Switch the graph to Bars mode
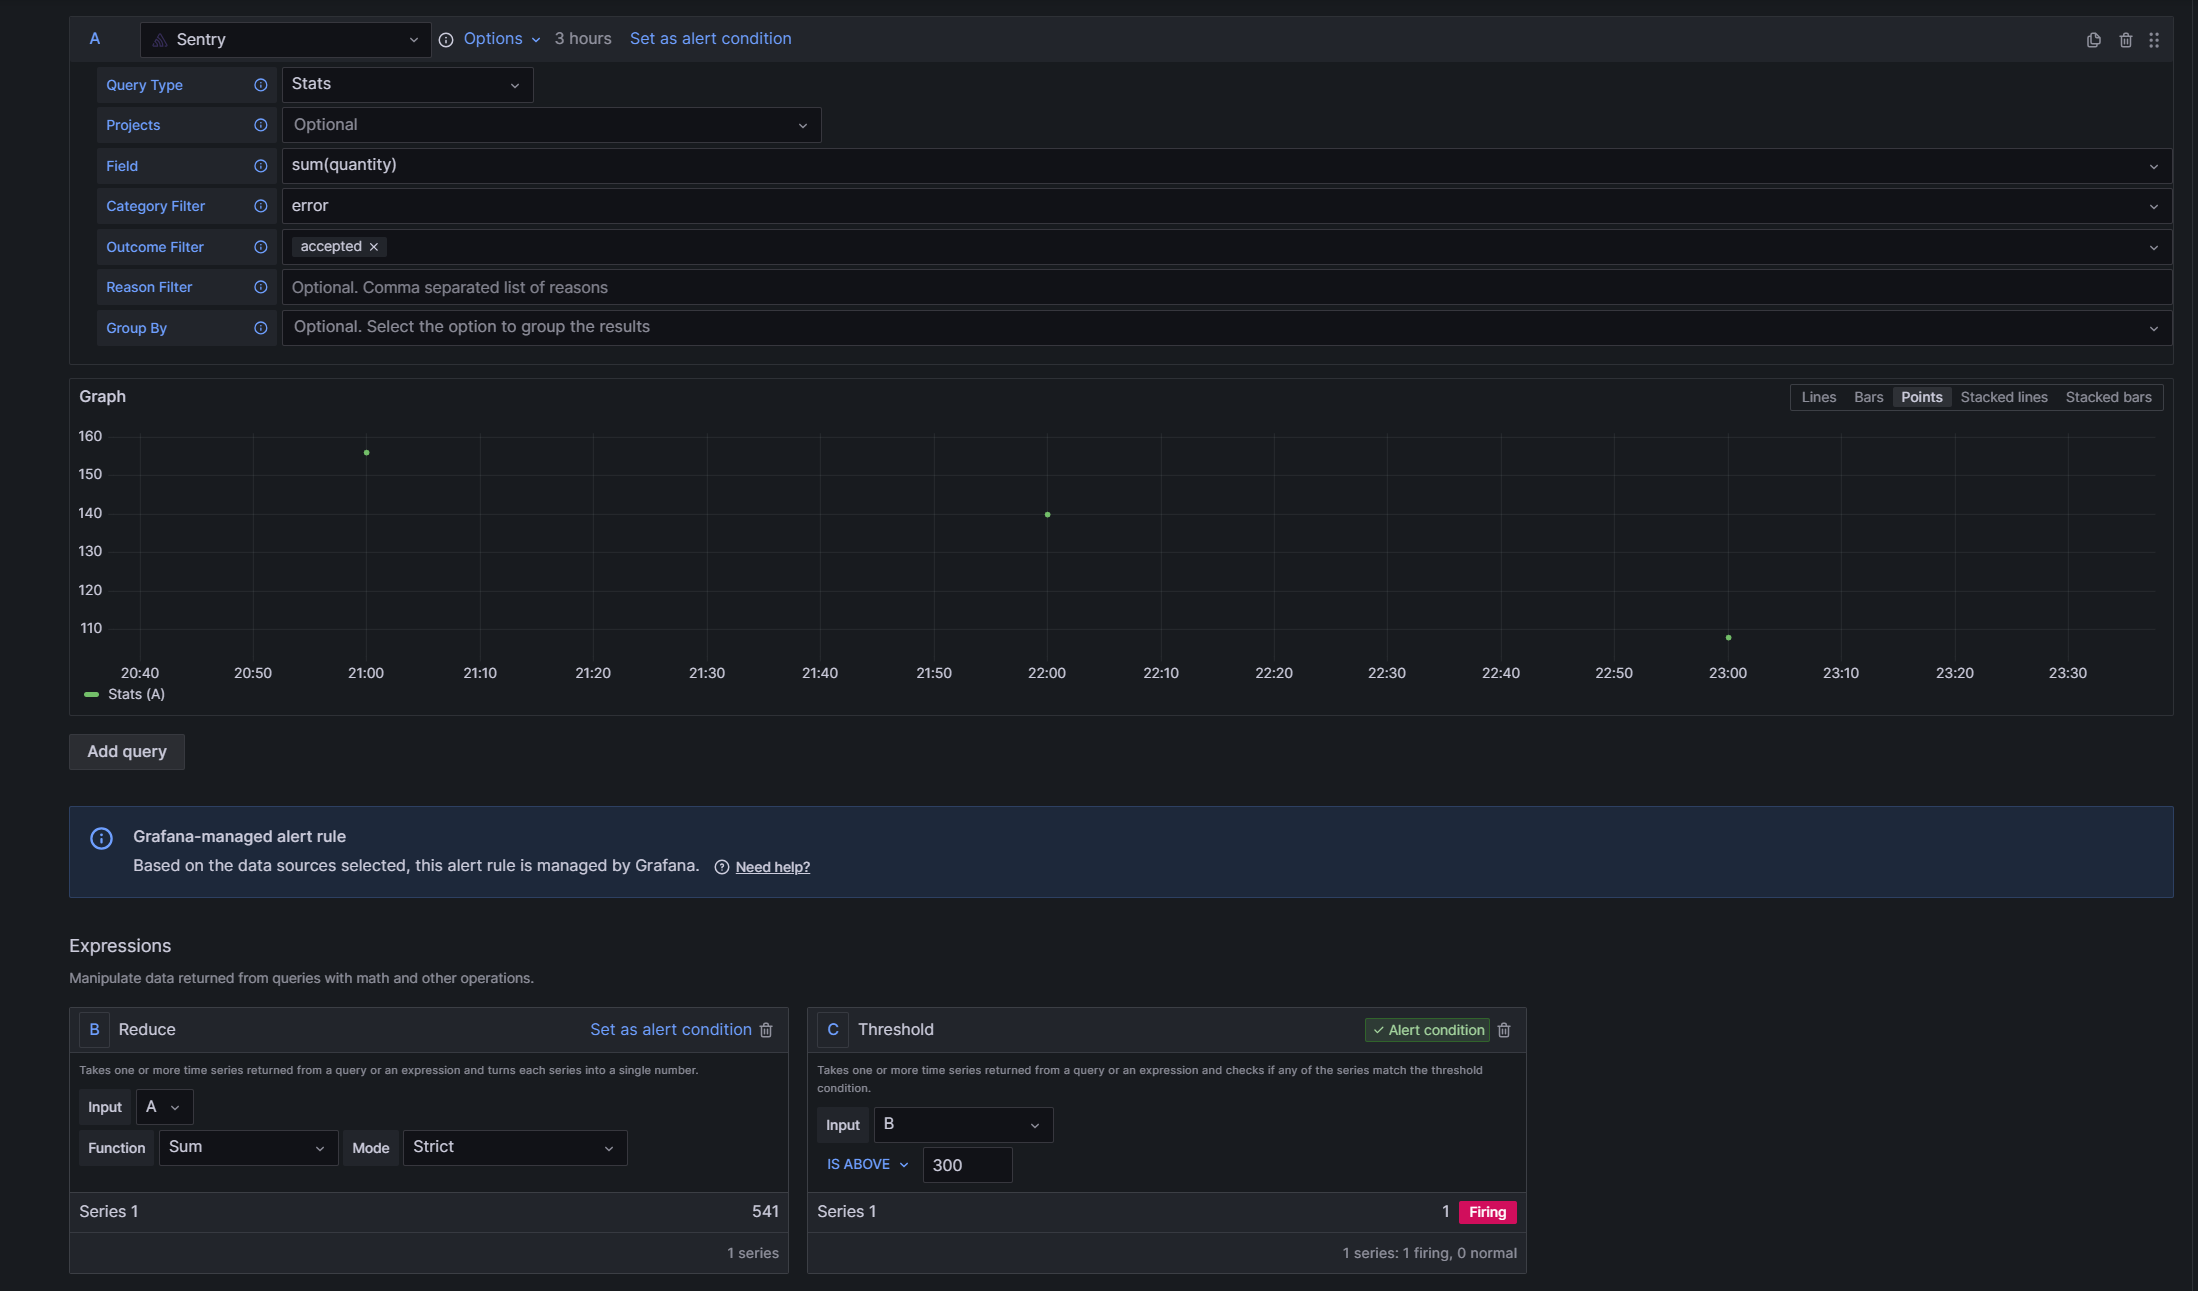This screenshot has height=1291, width=2198. coord(1868,397)
